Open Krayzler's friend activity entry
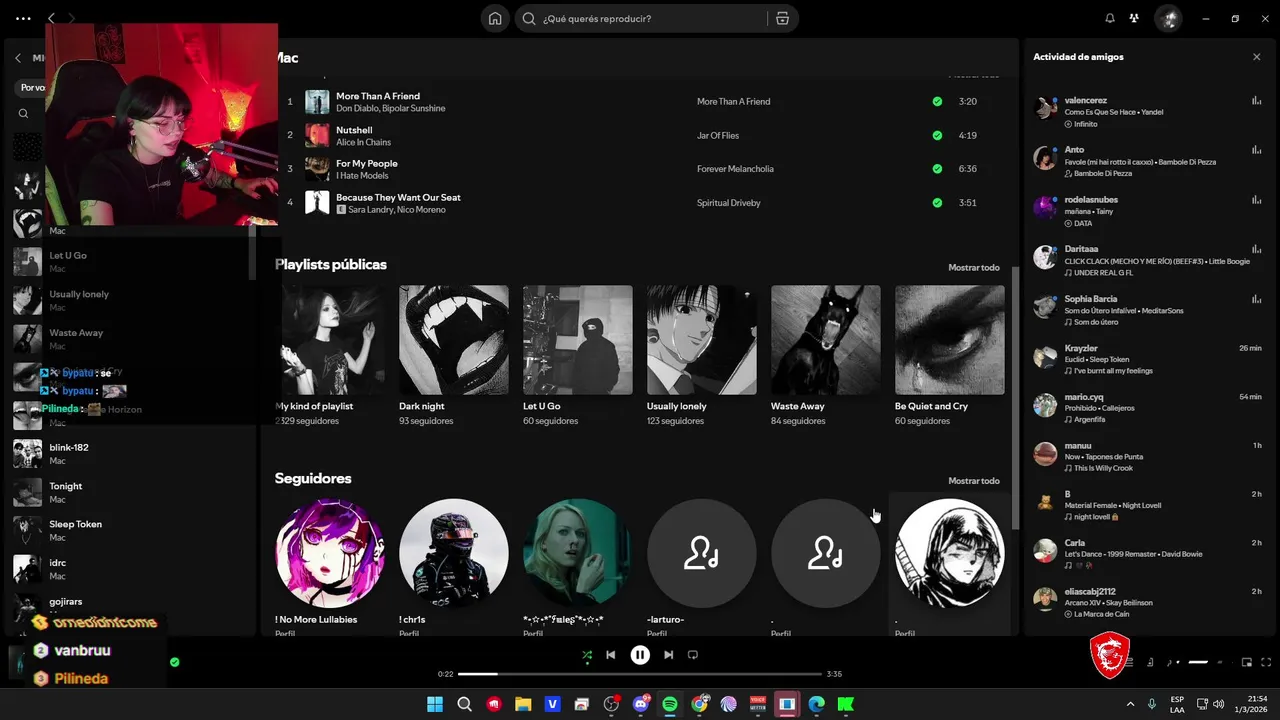Screen dimensions: 1280x720 point(1148,359)
